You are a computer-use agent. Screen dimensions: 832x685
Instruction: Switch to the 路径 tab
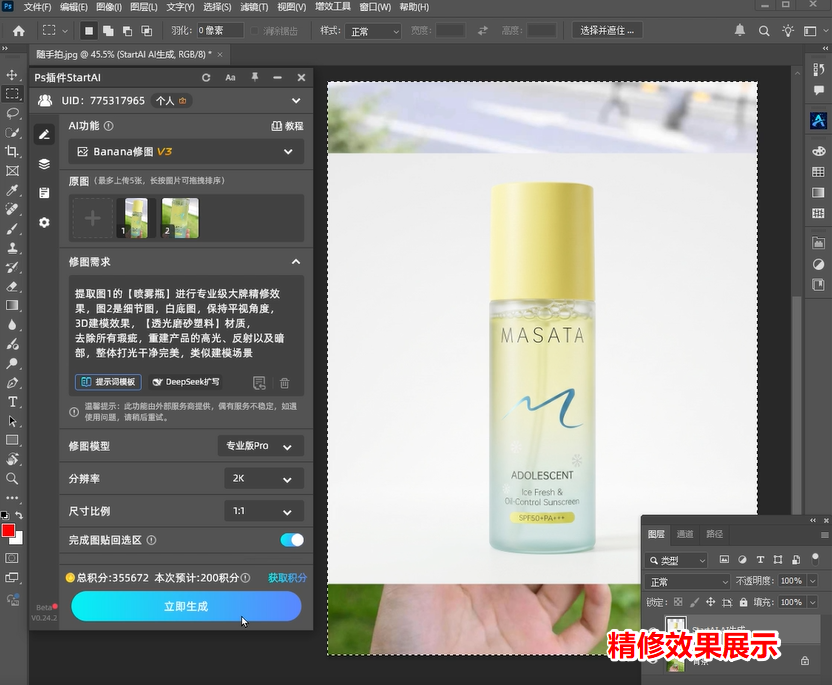tap(714, 534)
